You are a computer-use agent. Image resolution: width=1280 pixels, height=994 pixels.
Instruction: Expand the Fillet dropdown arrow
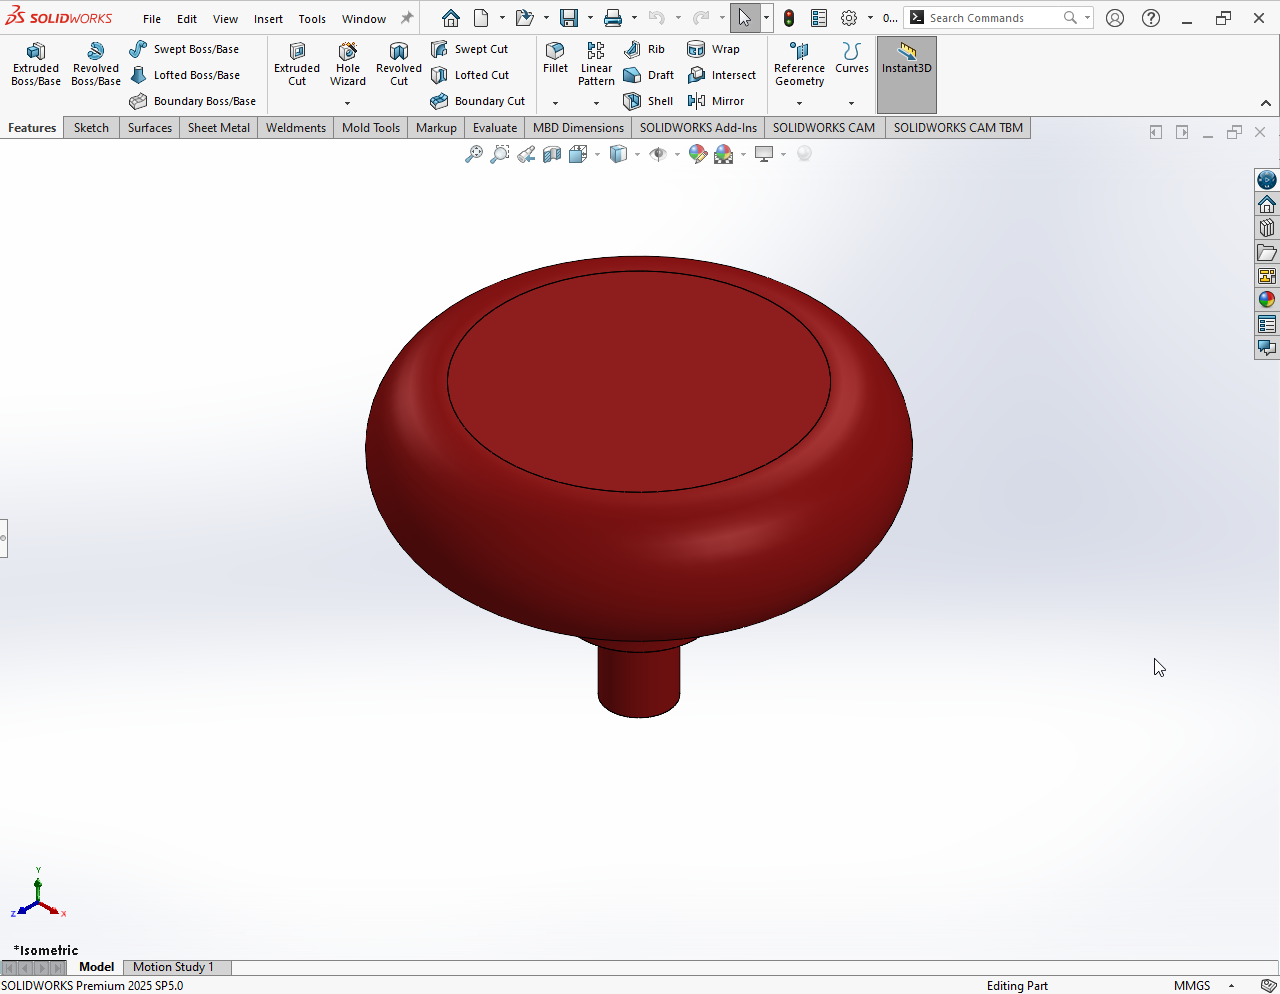coord(555,103)
